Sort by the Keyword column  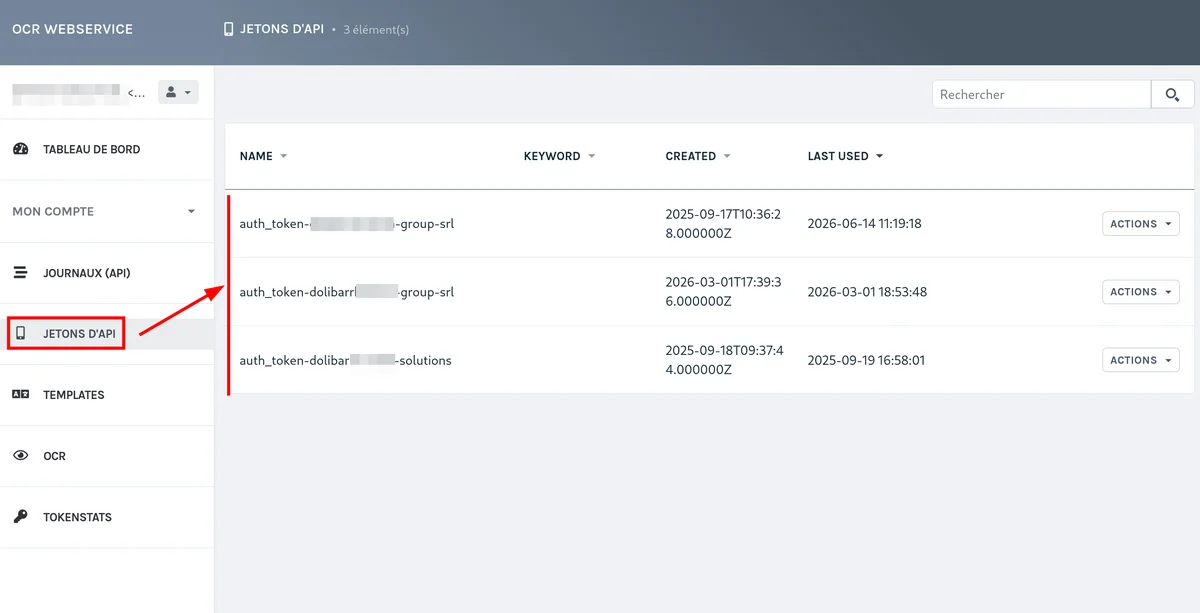coord(559,156)
